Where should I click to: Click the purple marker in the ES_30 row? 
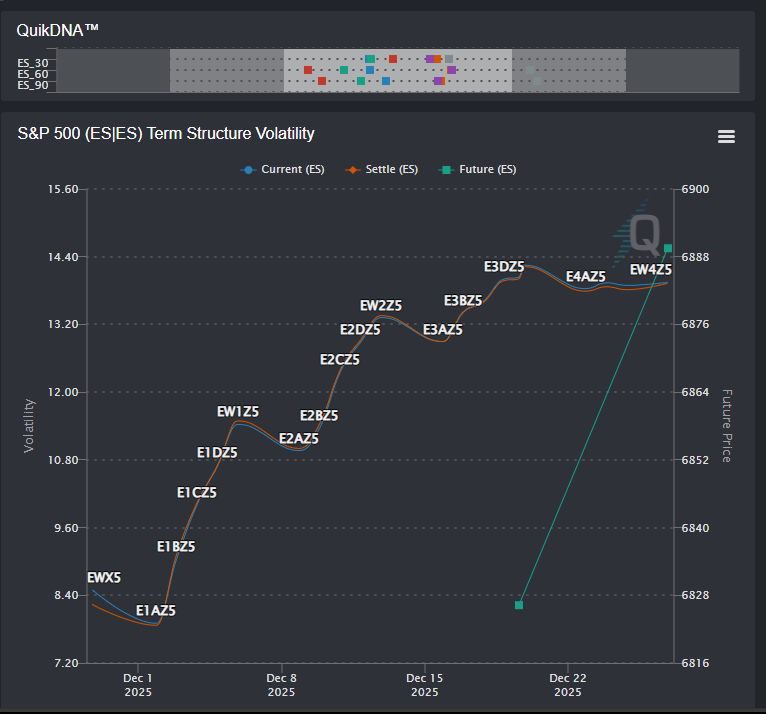pos(429,59)
